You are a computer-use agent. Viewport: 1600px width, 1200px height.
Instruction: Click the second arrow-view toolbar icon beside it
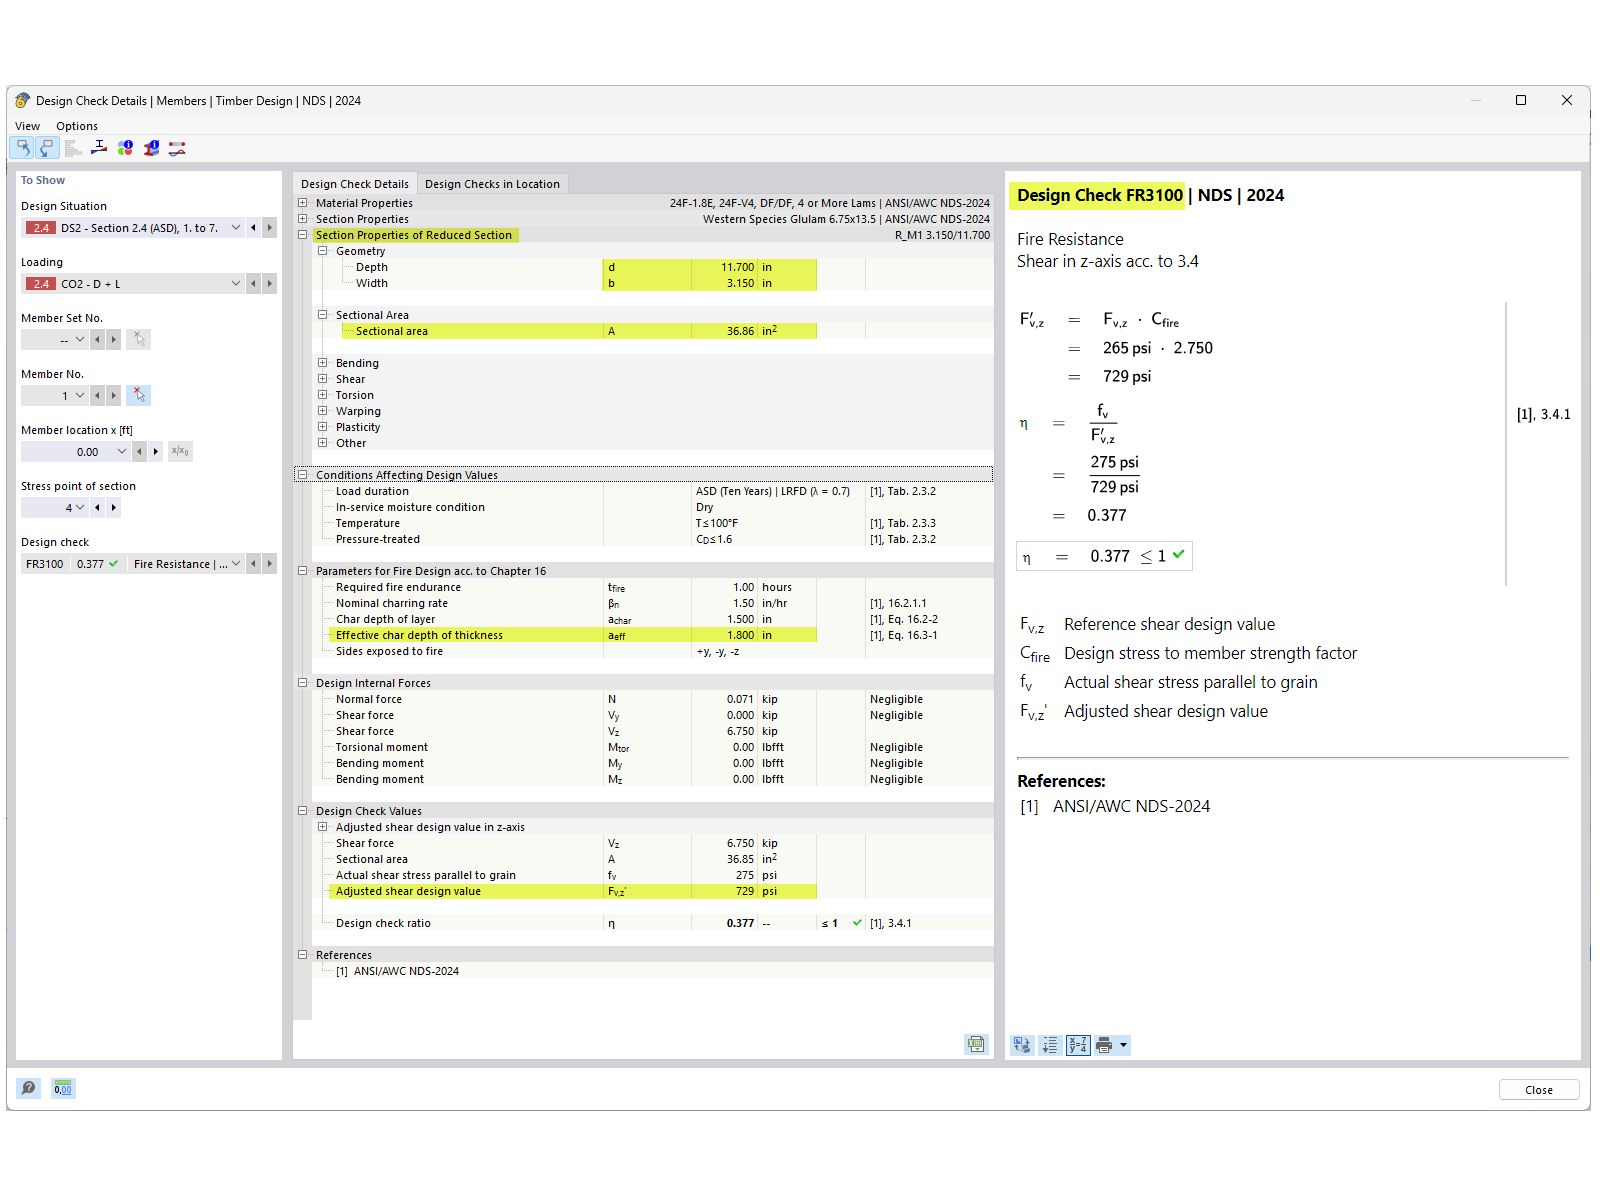[47, 148]
